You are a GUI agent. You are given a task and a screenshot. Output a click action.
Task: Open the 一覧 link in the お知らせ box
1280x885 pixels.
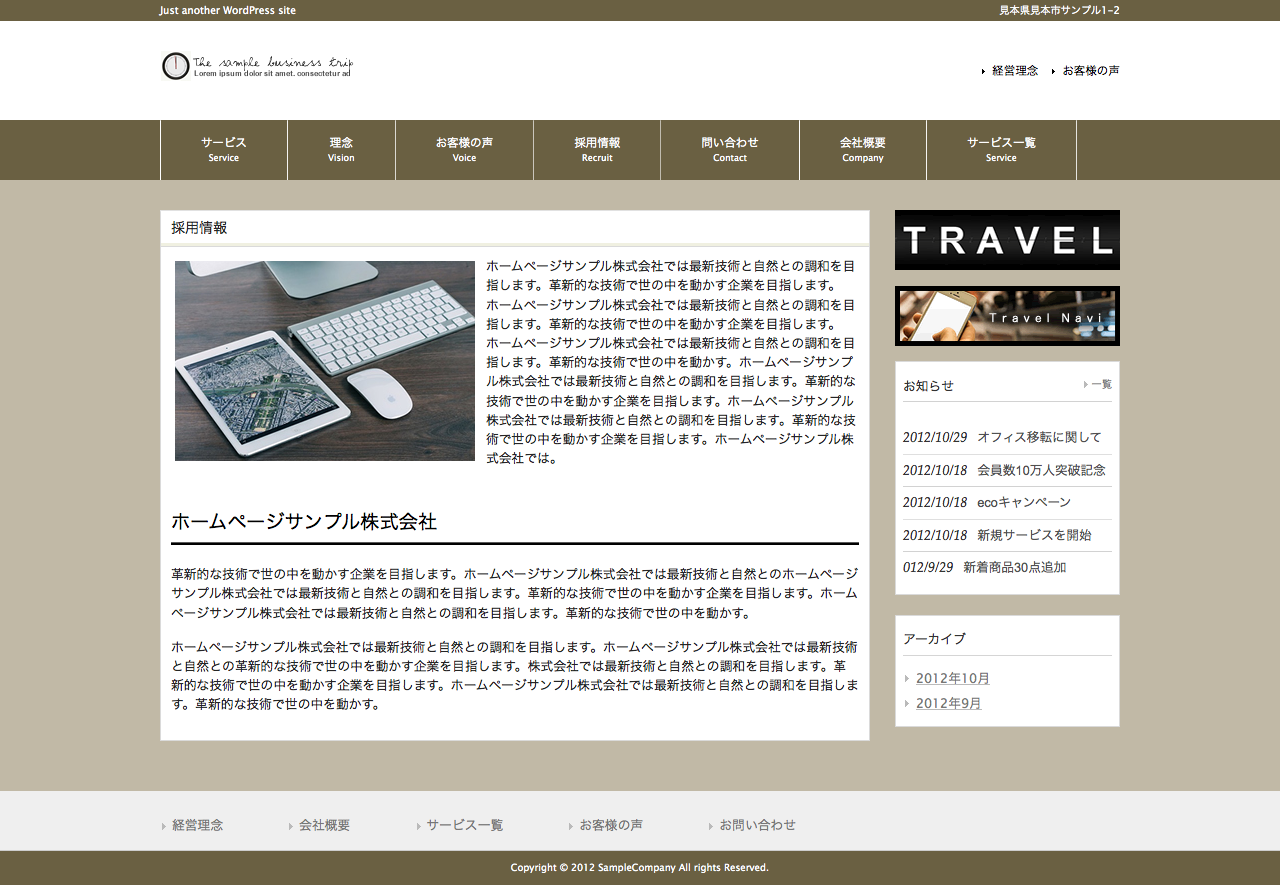[1101, 384]
